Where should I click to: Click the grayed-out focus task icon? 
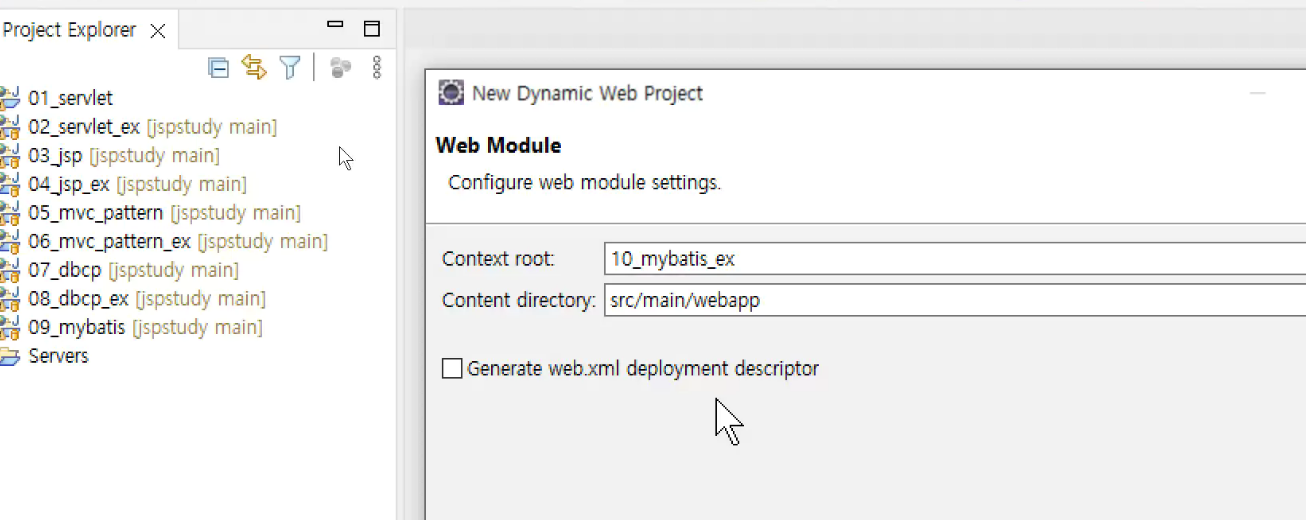click(x=340, y=67)
